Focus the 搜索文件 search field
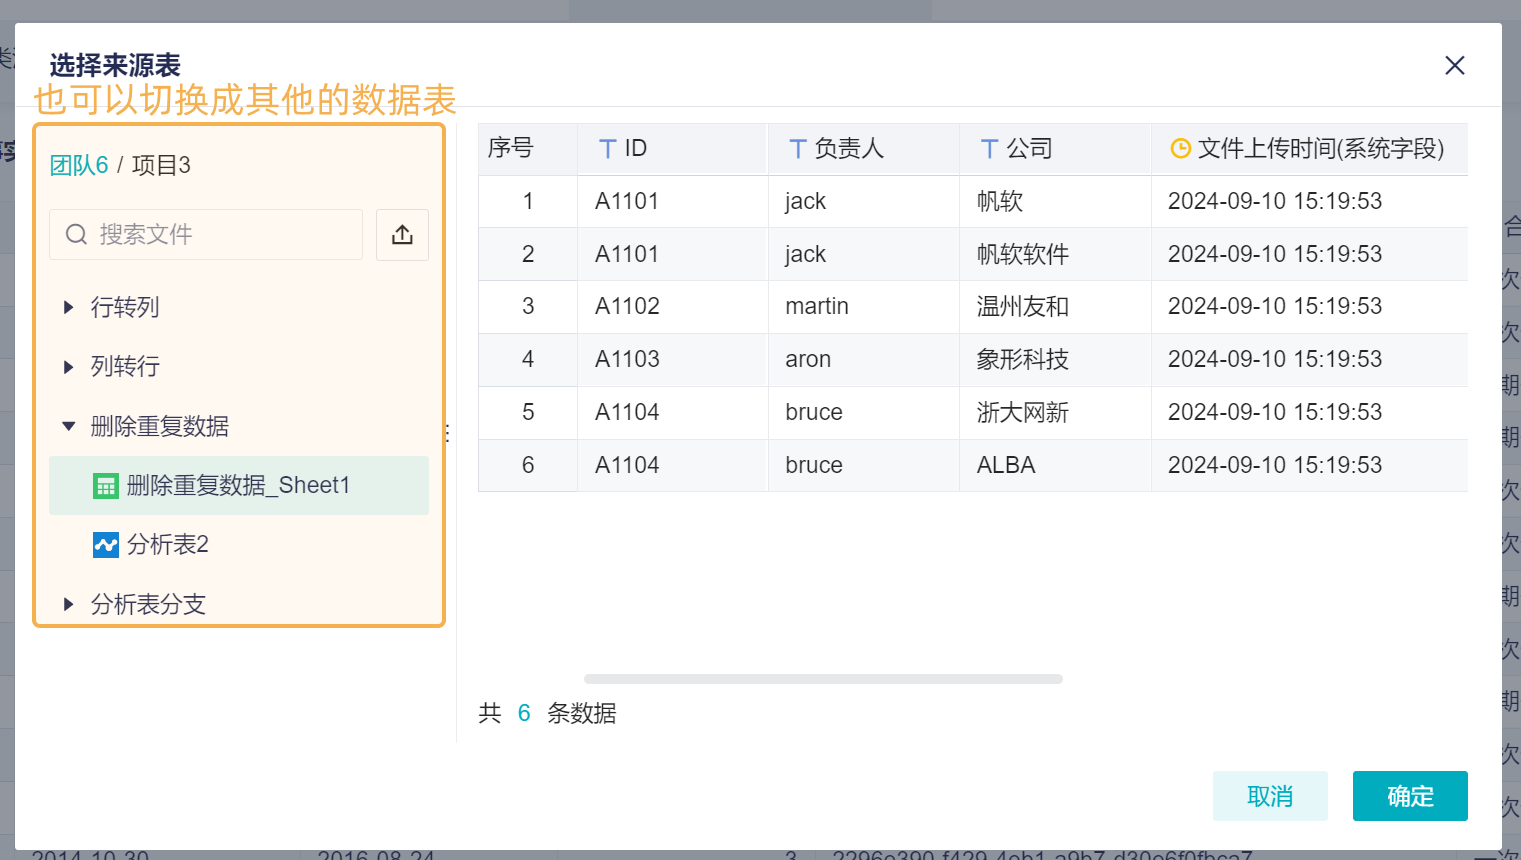This screenshot has height=860, width=1521. 220,235
